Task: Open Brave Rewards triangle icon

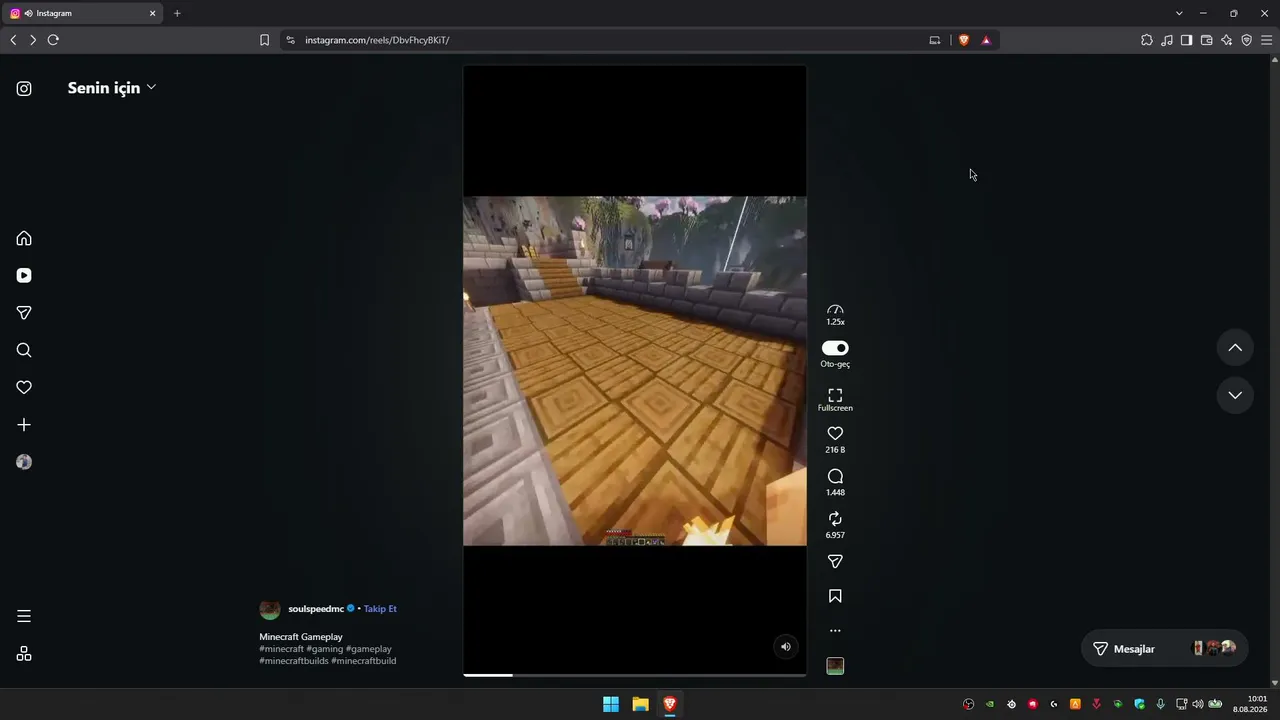Action: 986,40
